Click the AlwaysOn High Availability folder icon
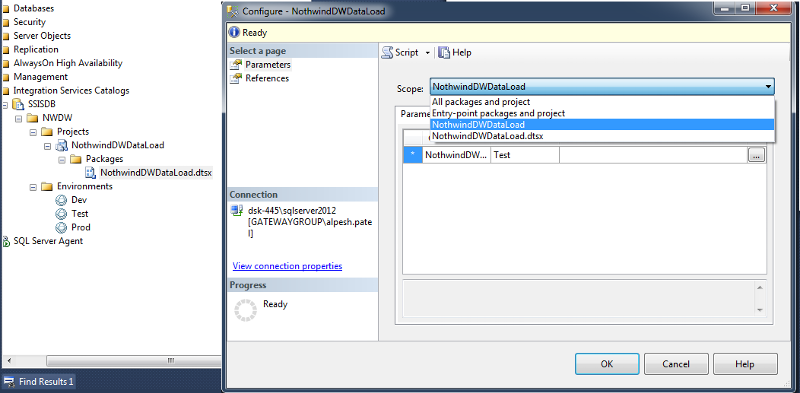800x393 pixels. pyautogui.click(x=6, y=64)
